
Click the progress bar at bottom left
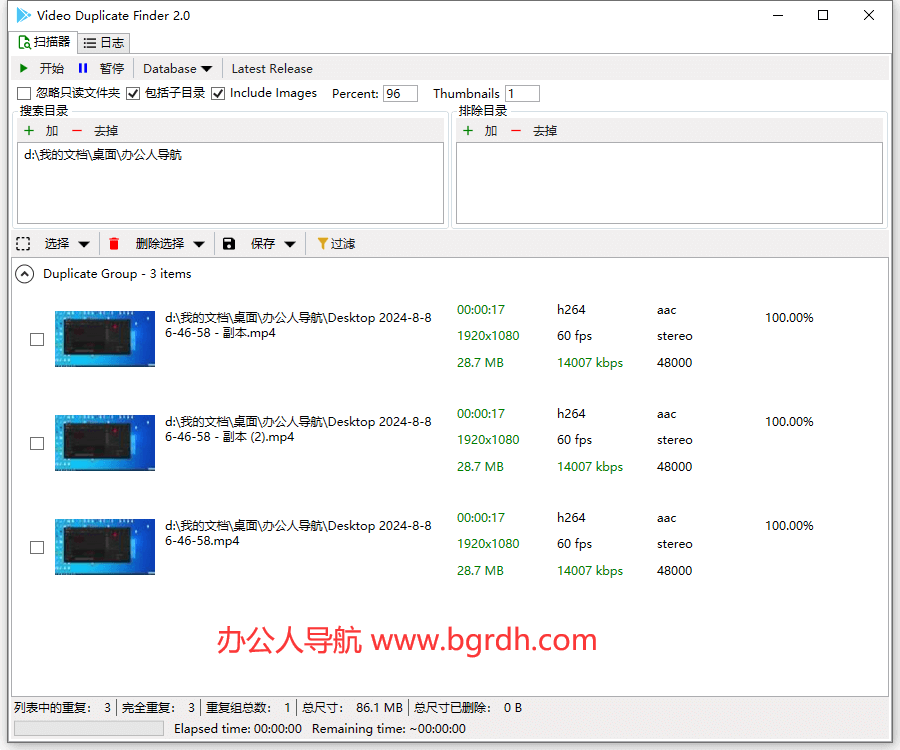click(x=88, y=729)
